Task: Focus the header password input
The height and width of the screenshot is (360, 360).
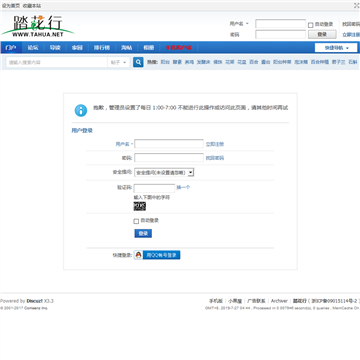Action: tap(281, 34)
